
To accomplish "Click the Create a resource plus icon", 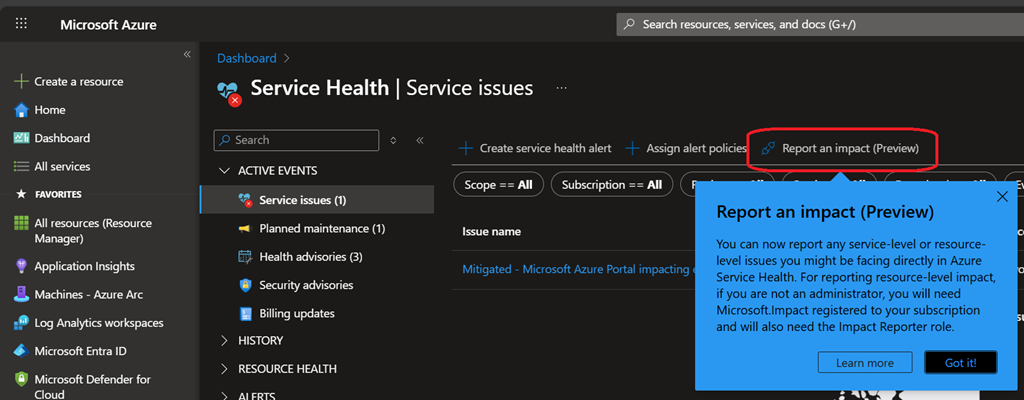I will pos(21,82).
